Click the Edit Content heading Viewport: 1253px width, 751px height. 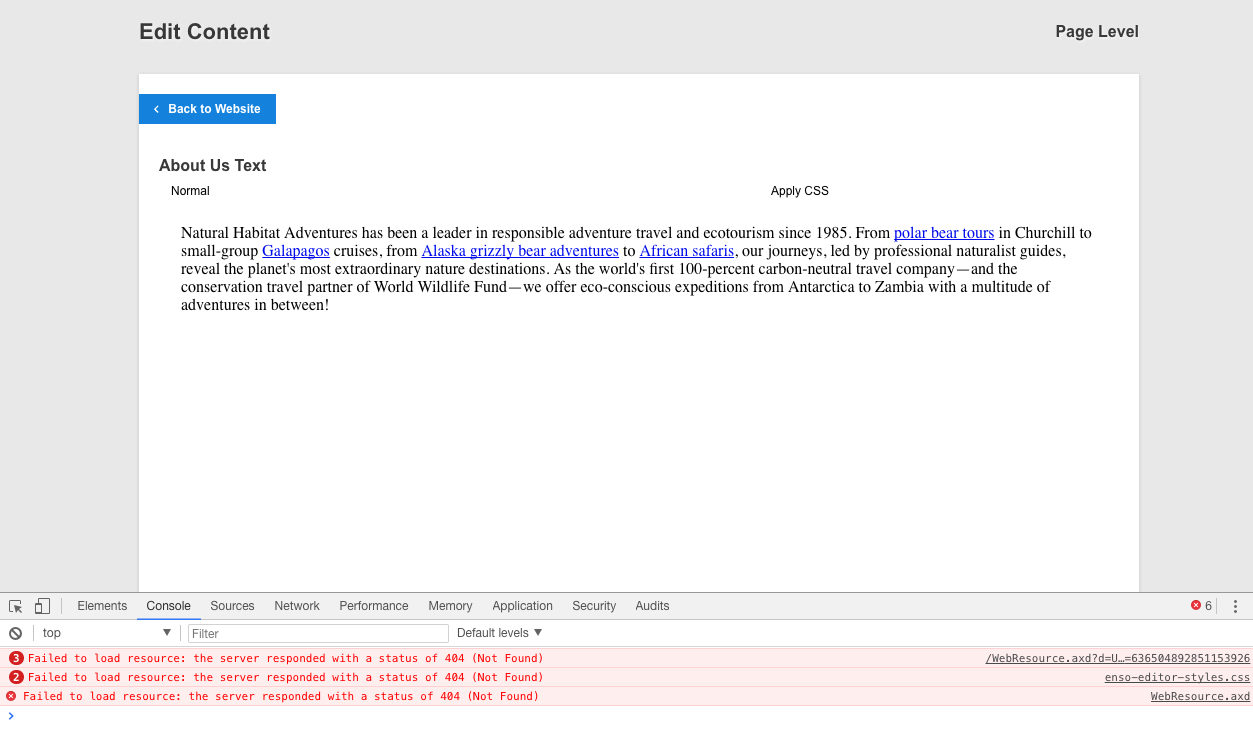[x=205, y=31]
